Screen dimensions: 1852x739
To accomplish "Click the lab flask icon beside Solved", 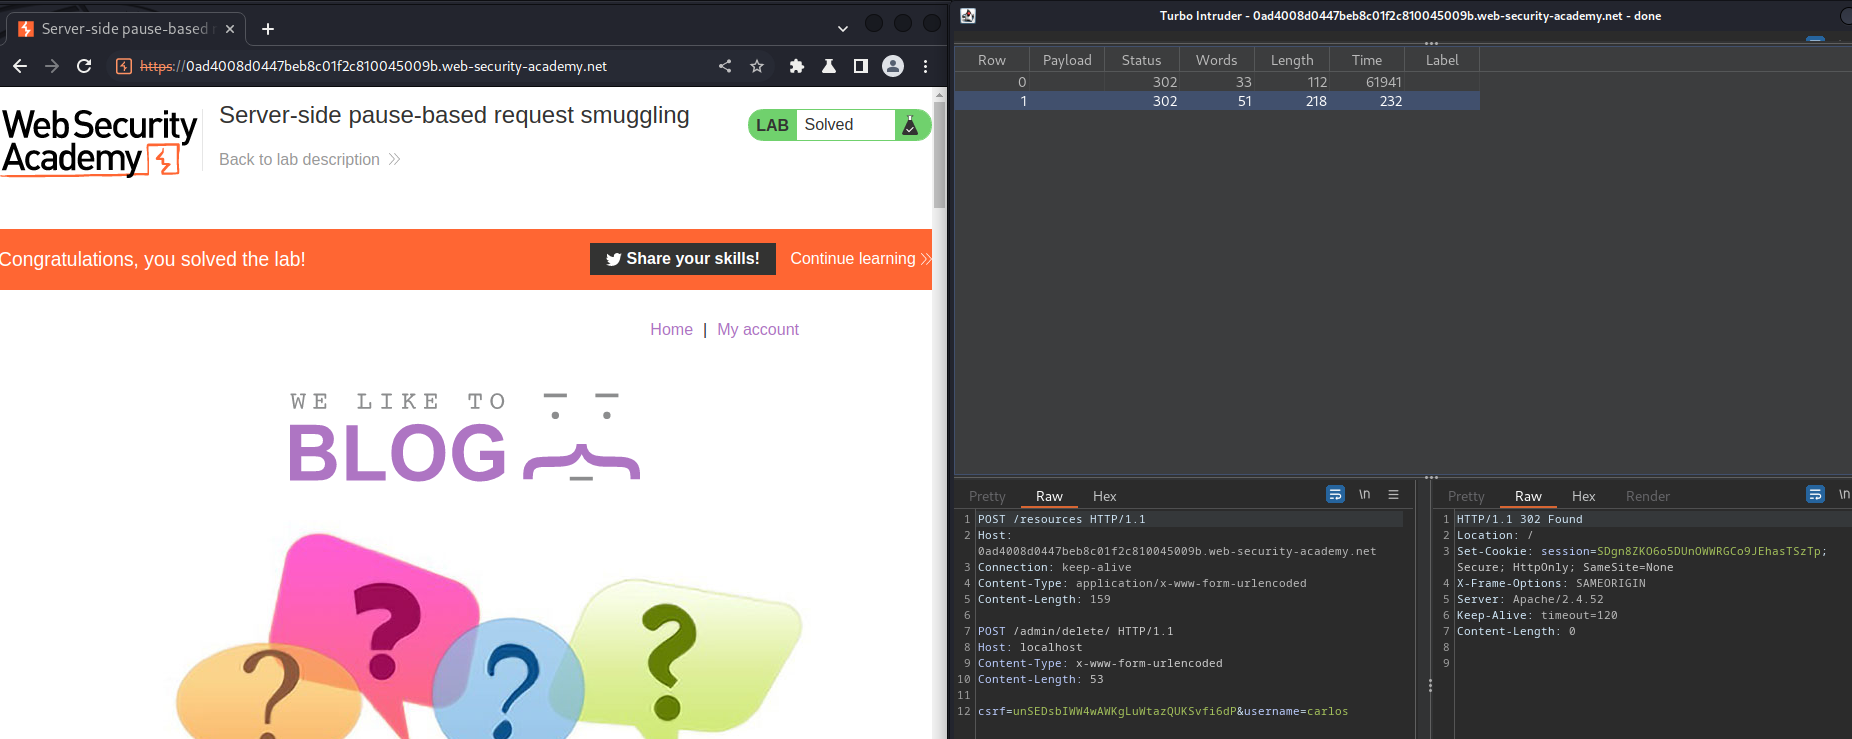I will [910, 125].
